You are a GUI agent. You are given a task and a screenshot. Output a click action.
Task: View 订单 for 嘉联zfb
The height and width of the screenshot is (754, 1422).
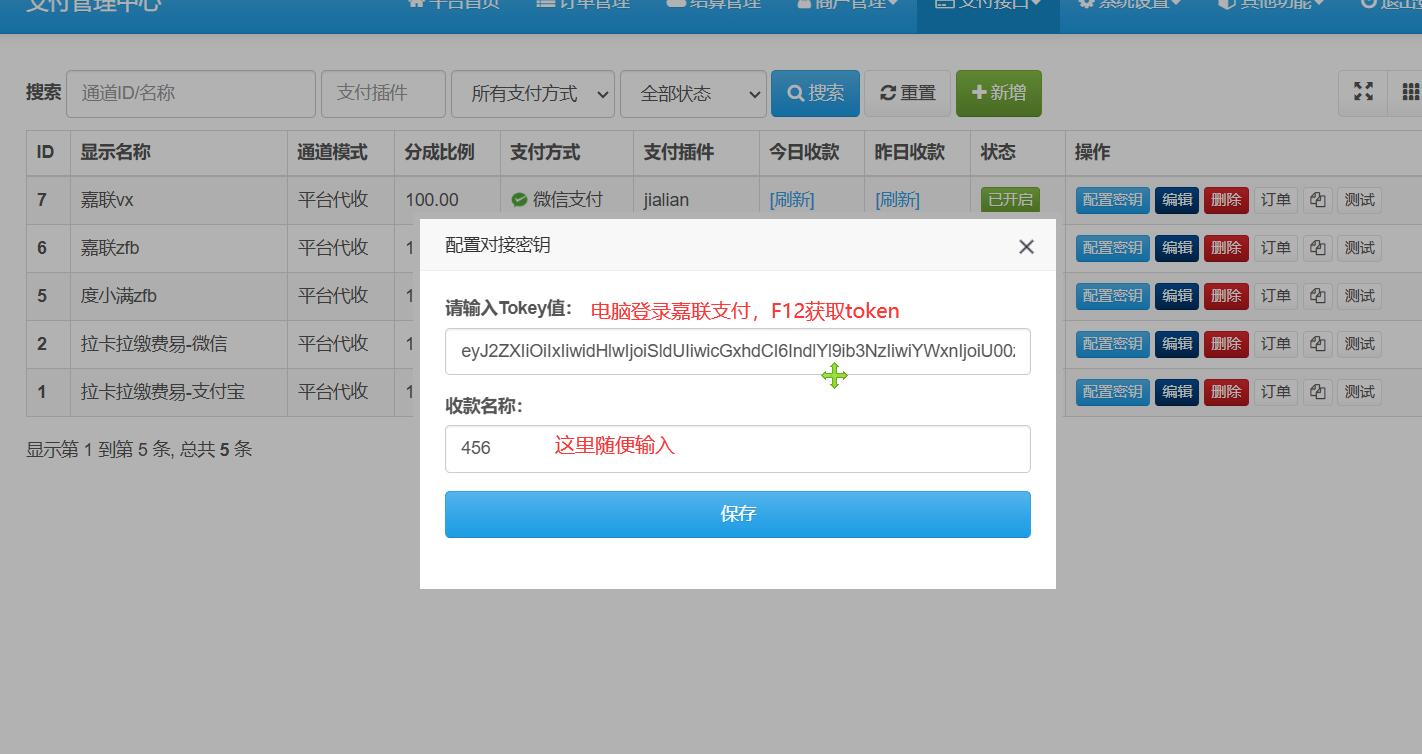click(x=1276, y=248)
